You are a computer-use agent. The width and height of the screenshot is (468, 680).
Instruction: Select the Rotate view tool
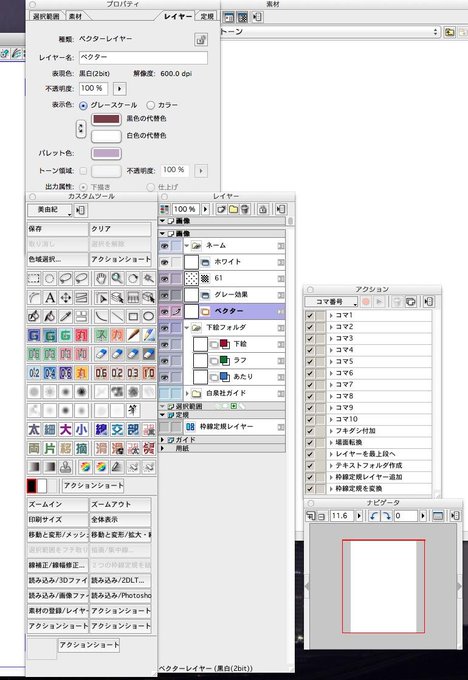click(133, 278)
